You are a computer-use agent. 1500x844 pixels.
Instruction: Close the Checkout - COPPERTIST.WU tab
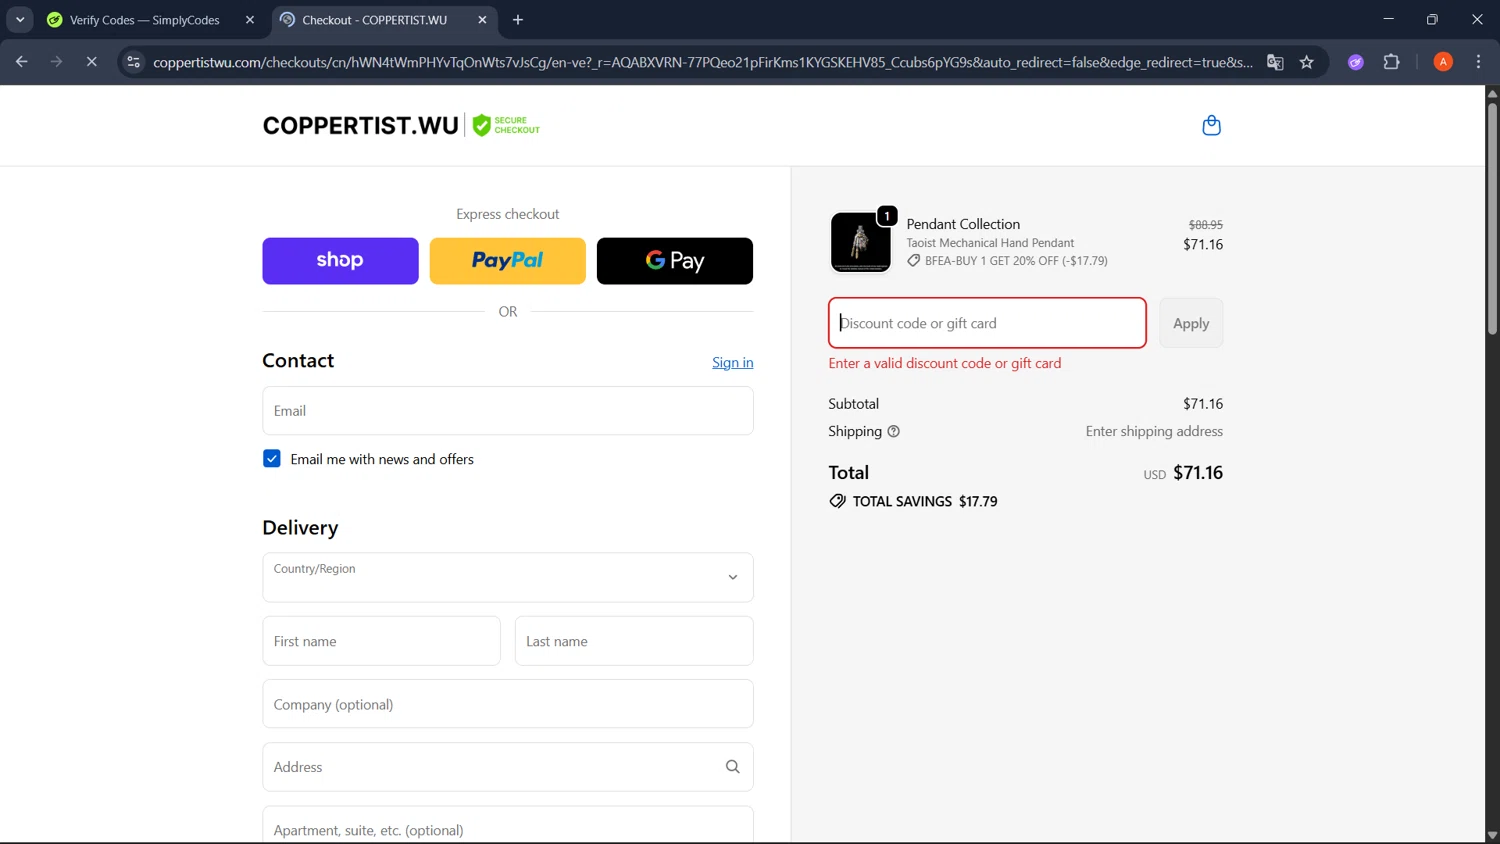pyautogui.click(x=482, y=20)
